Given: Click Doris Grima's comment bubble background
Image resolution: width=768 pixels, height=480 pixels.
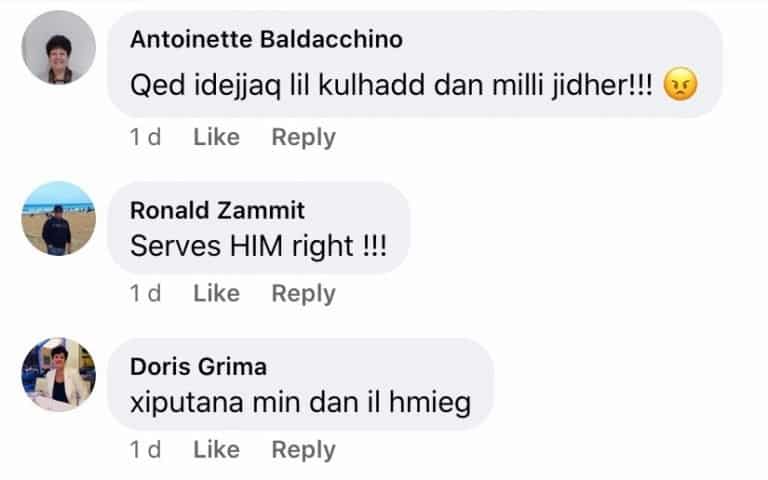Looking at the screenshot, I should [300, 384].
